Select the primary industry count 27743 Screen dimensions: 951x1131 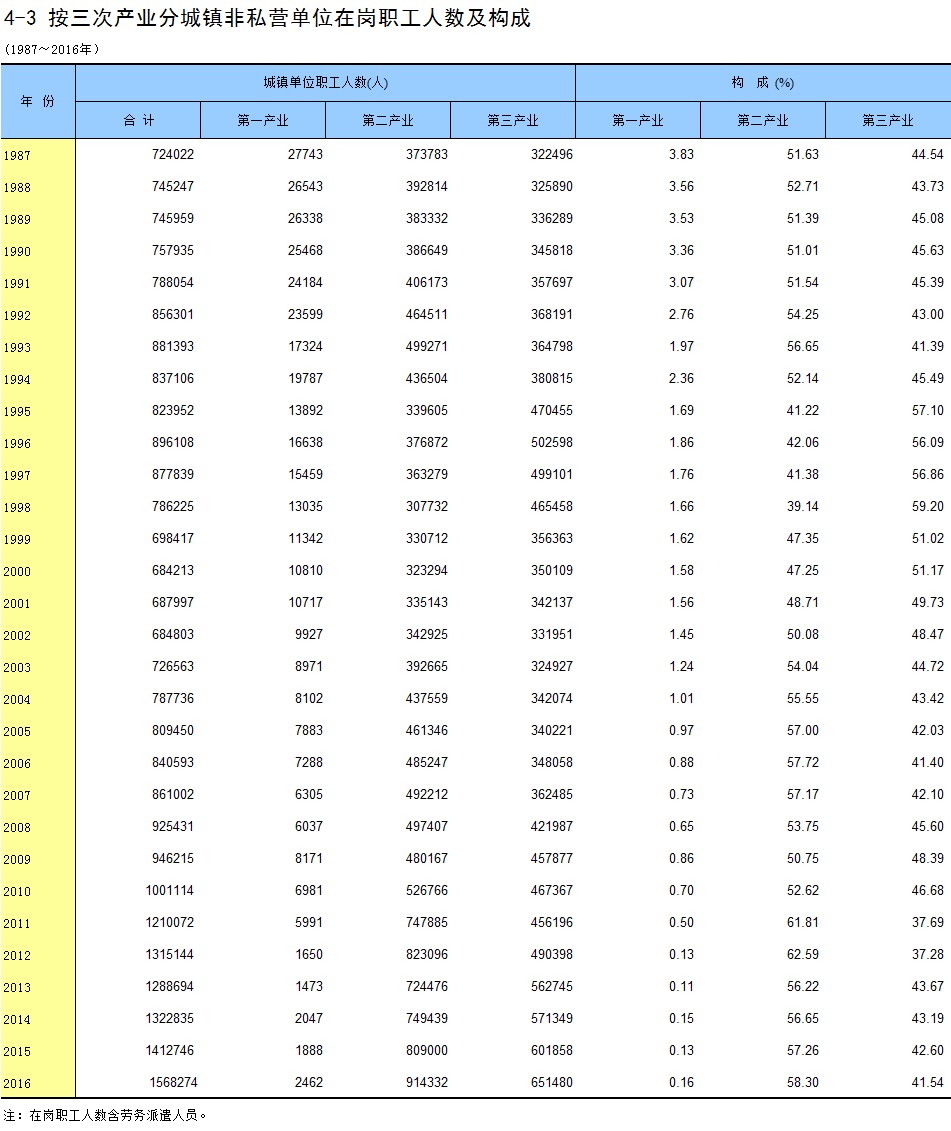[305, 154]
